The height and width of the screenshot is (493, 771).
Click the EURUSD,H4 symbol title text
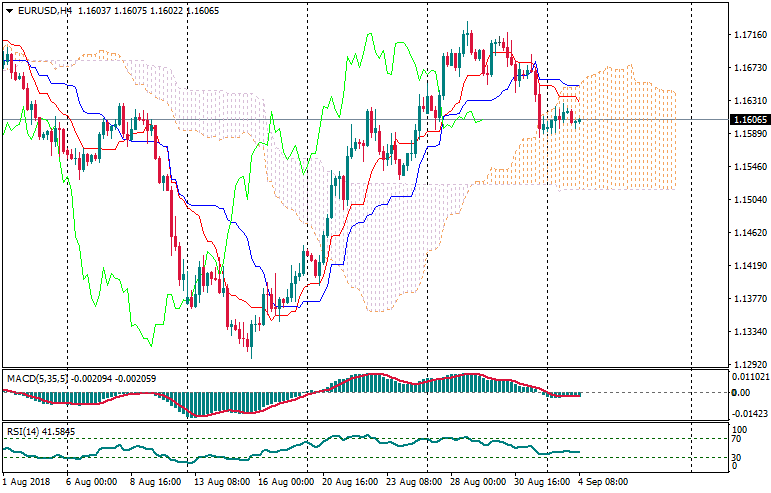click(44, 10)
